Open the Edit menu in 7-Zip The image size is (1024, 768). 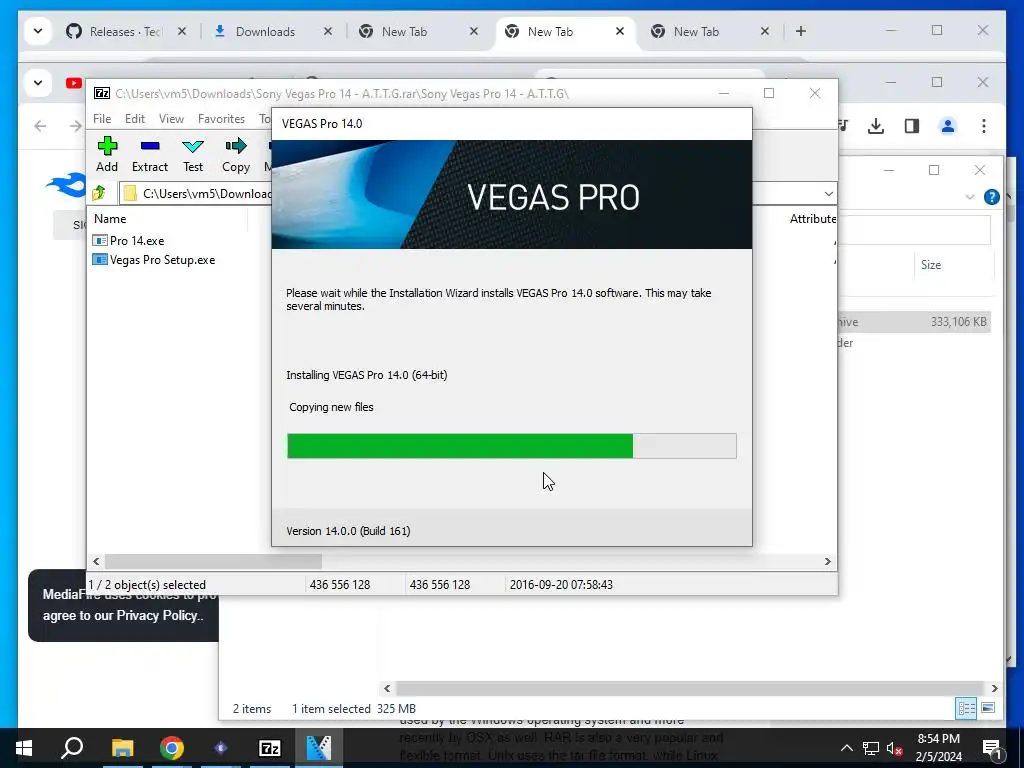click(135, 119)
